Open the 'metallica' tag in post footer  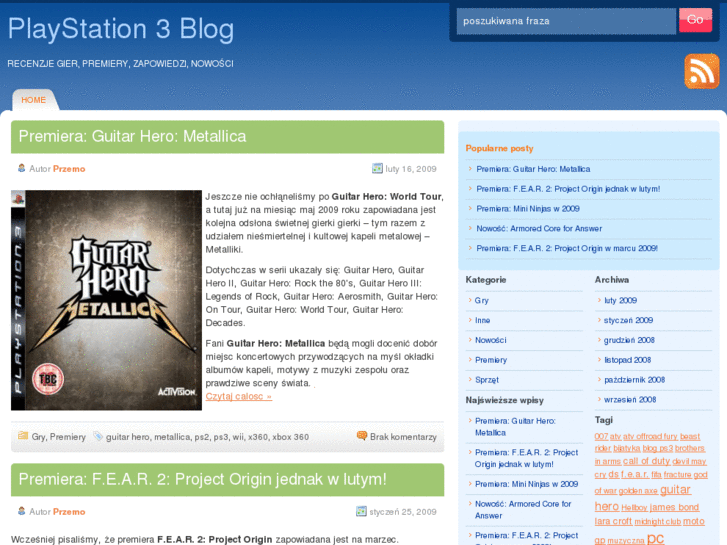[x=172, y=437]
